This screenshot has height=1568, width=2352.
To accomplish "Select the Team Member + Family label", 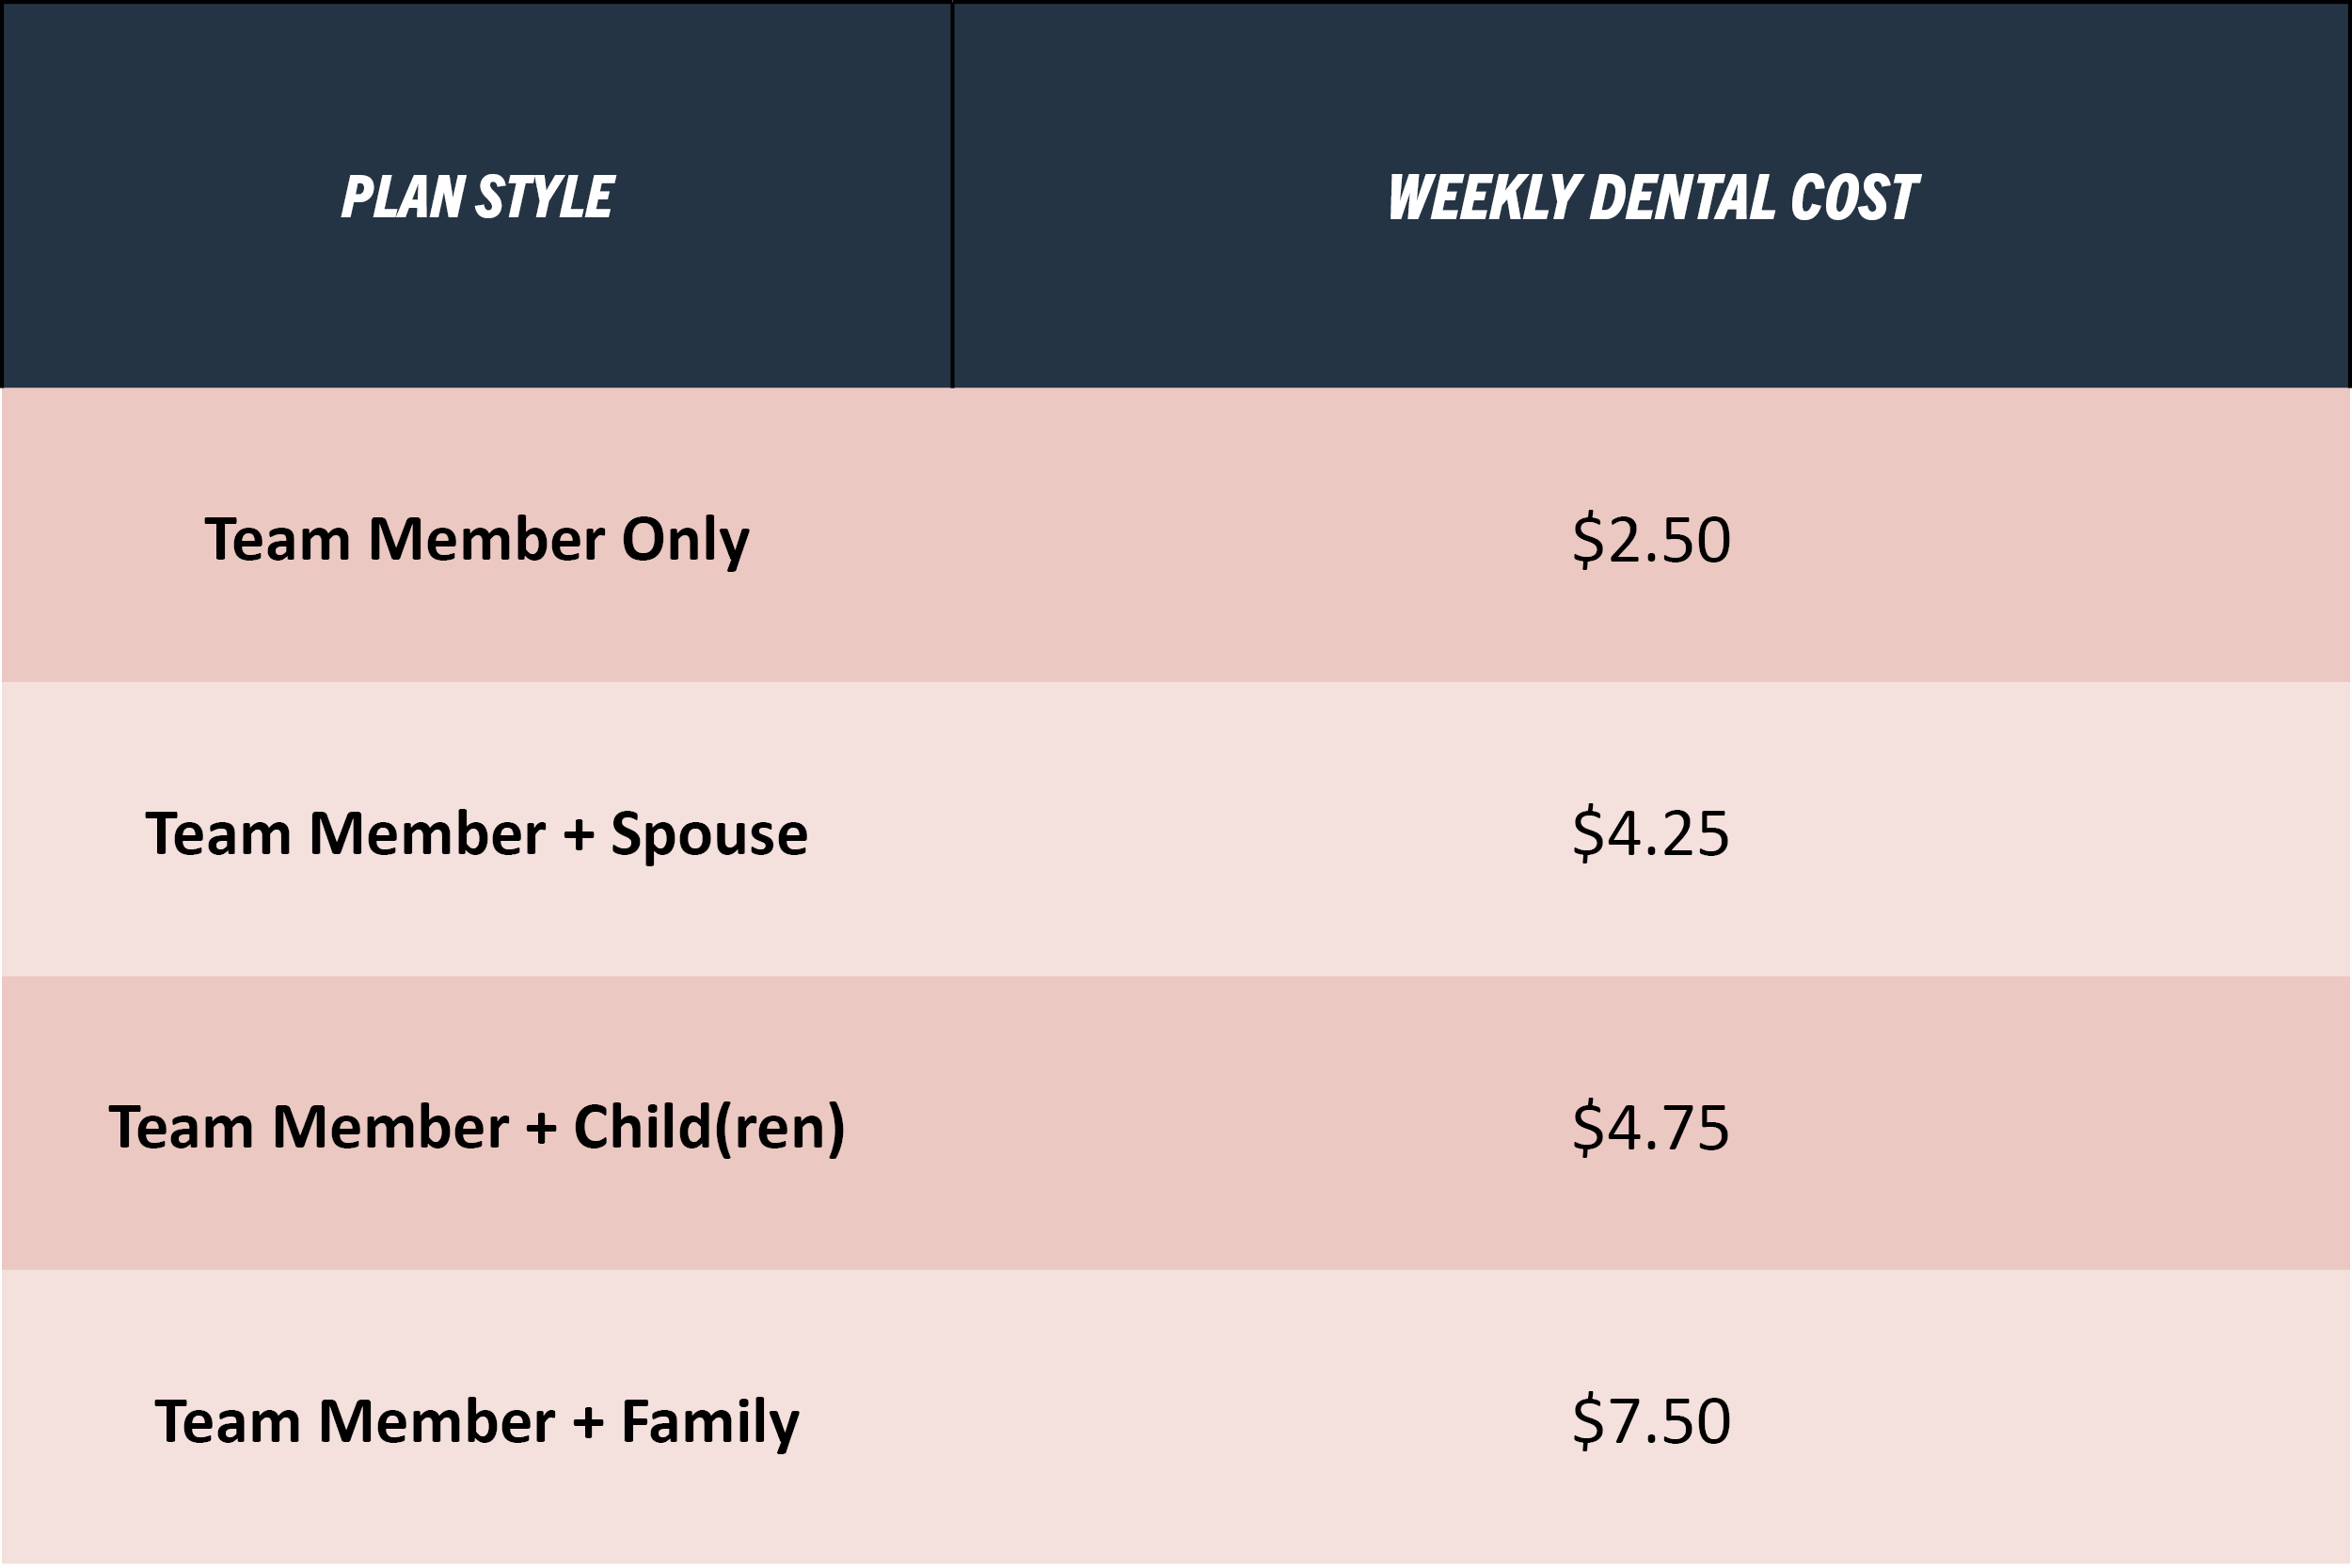I will tap(477, 1423).
